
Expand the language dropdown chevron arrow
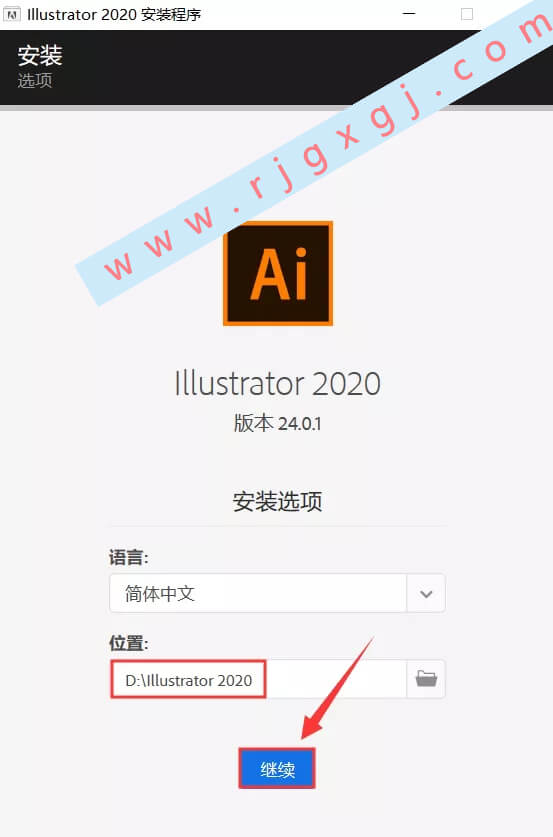(x=426, y=594)
